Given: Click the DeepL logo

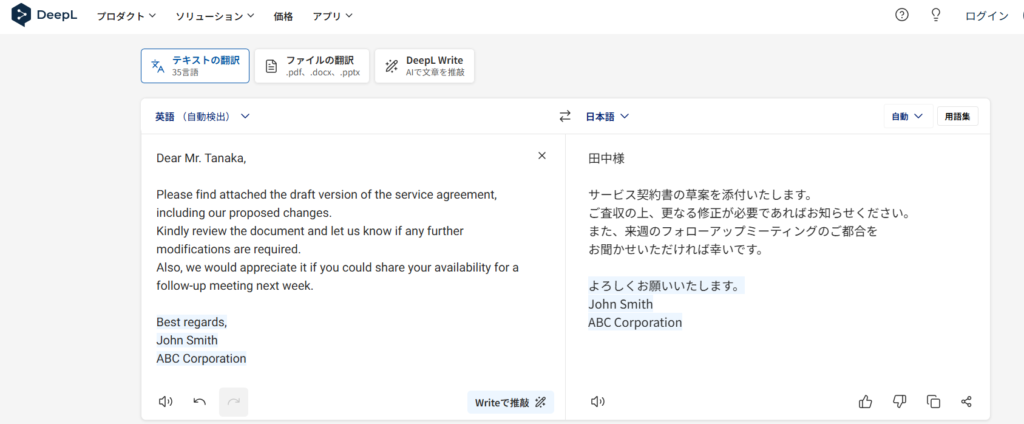Looking at the screenshot, I should (44, 15).
